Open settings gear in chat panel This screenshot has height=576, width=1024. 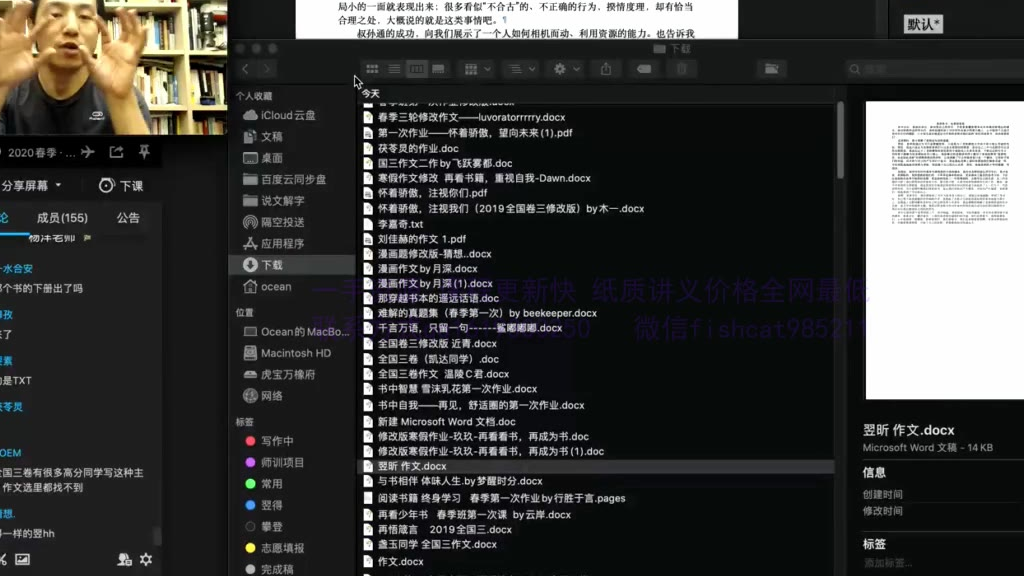146,559
